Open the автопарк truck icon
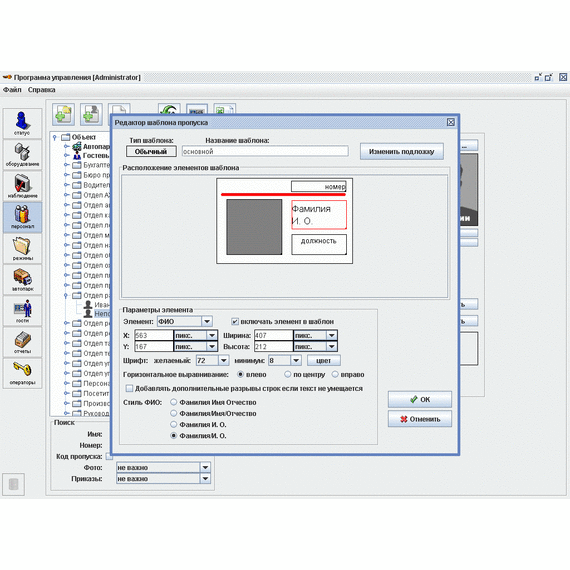The width and height of the screenshot is (570, 570). tap(22, 280)
